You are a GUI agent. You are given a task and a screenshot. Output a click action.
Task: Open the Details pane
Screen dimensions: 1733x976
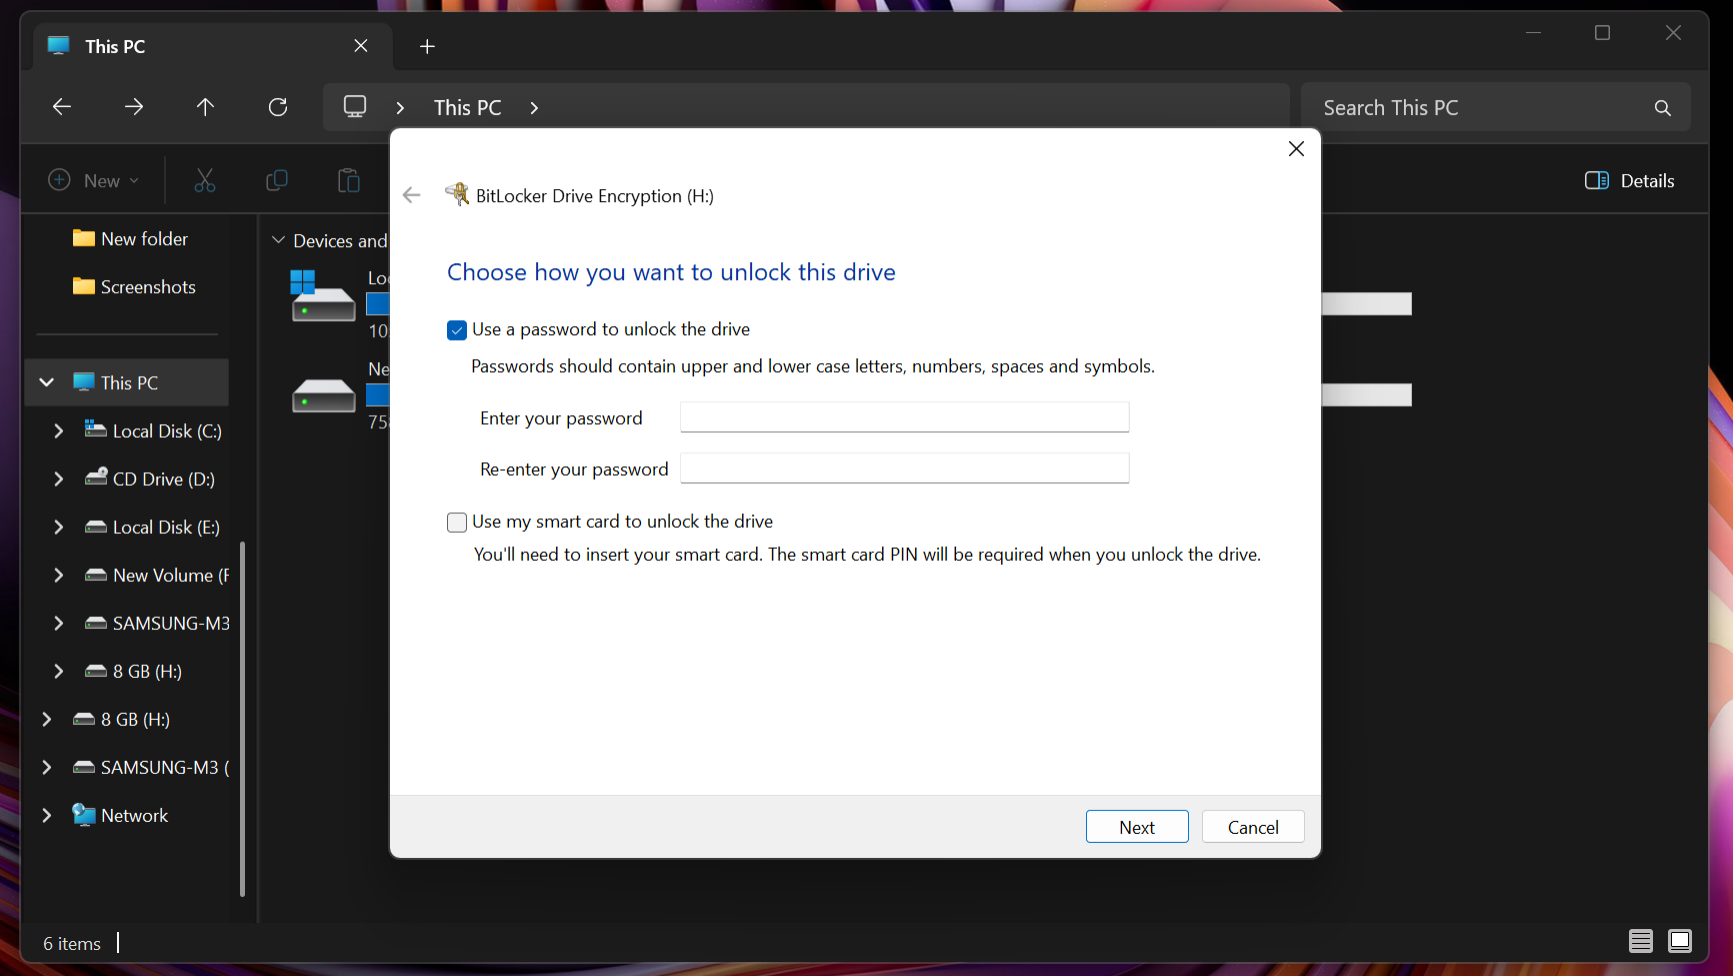1629,180
